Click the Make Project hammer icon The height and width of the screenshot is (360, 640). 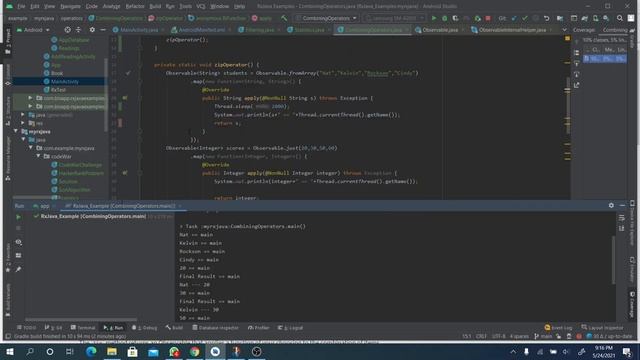[x=284, y=18]
